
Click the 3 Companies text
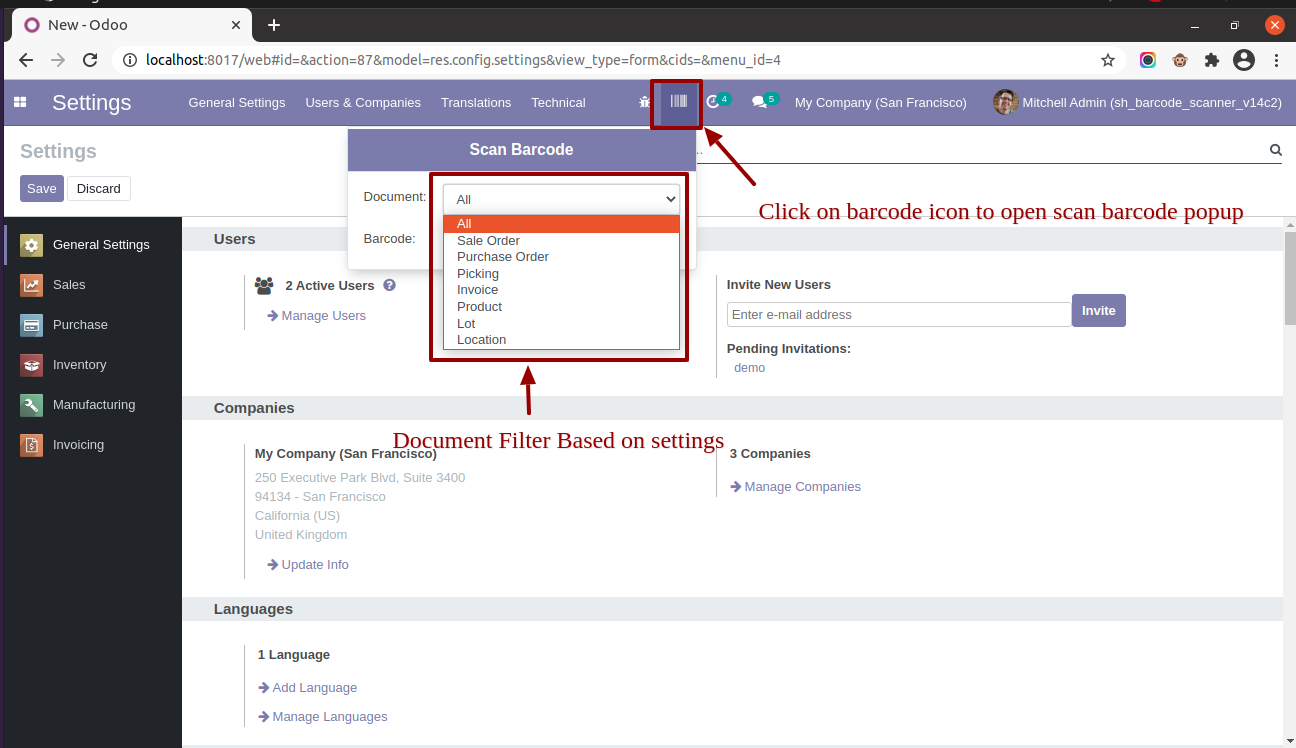click(770, 454)
